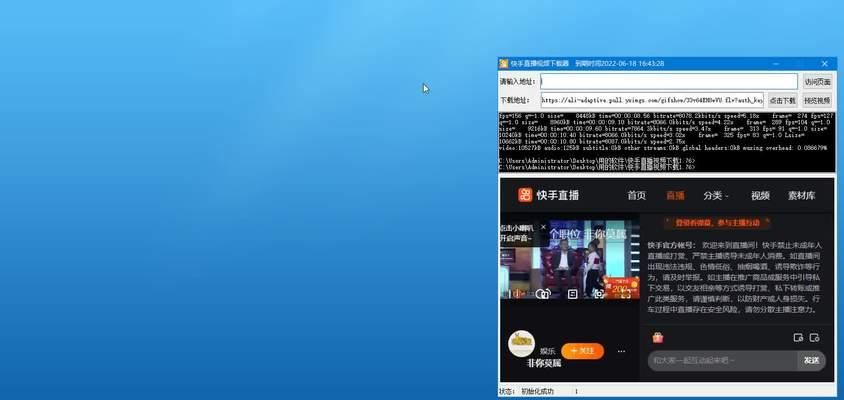
Task: Click the 点击下载 download button
Action: pos(782,100)
